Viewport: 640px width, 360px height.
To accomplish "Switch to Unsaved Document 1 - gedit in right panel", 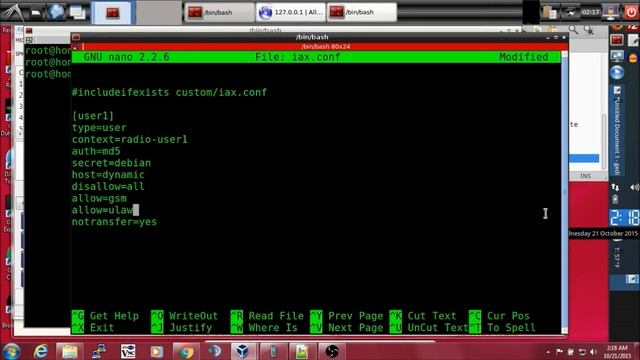I will pos(617,130).
